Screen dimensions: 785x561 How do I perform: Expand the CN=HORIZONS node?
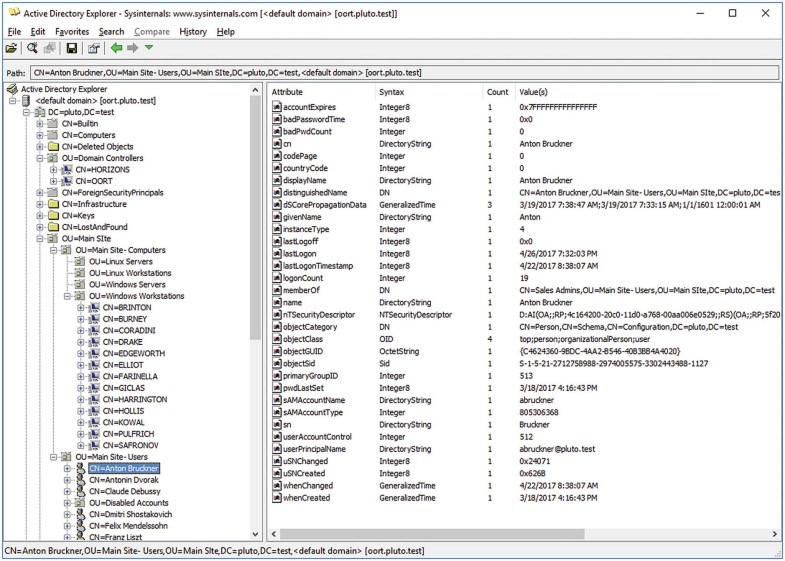[x=53, y=170]
